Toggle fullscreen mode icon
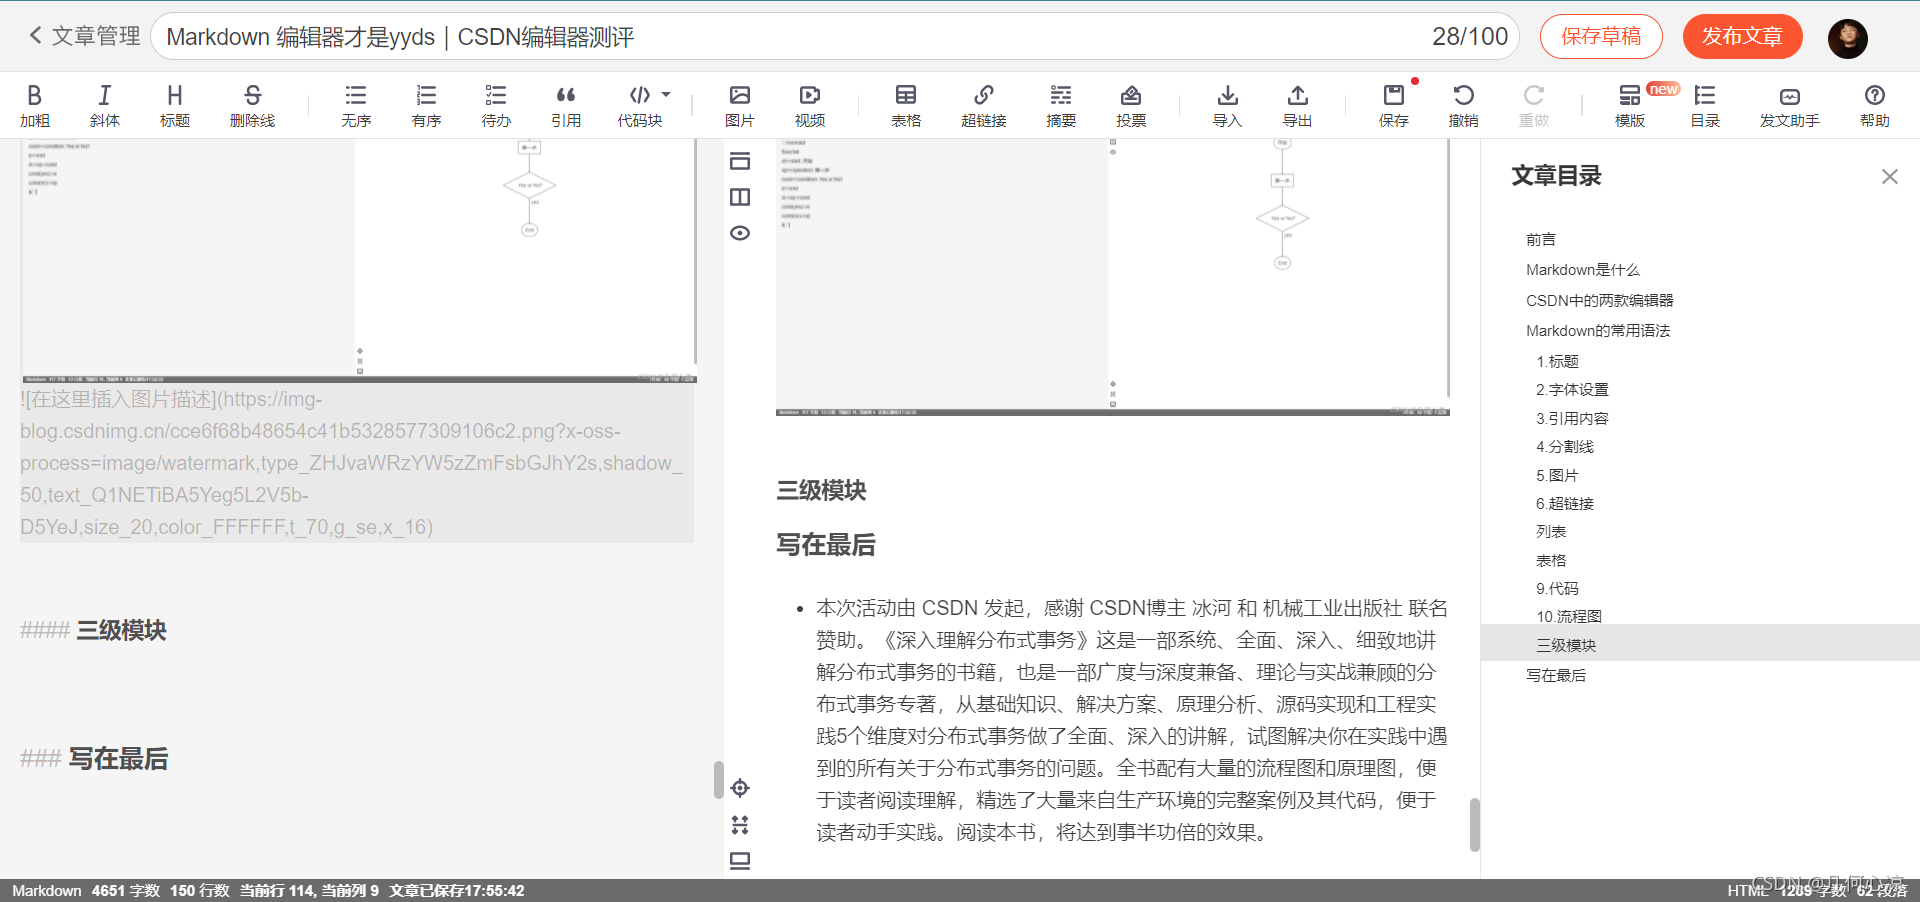Screen dimensions: 1920x902 coord(740,825)
